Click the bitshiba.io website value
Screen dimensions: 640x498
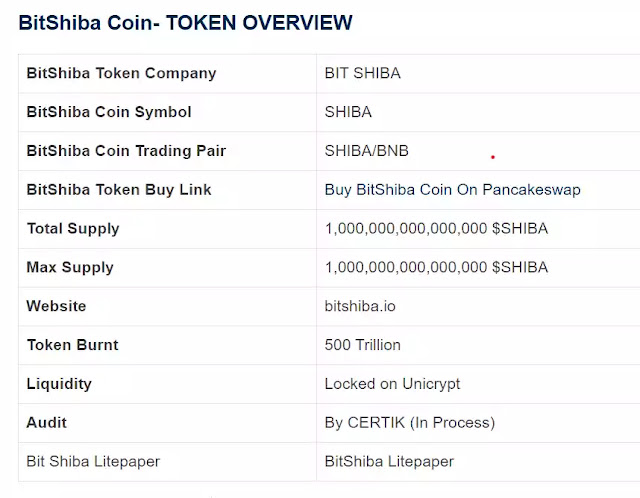360,306
